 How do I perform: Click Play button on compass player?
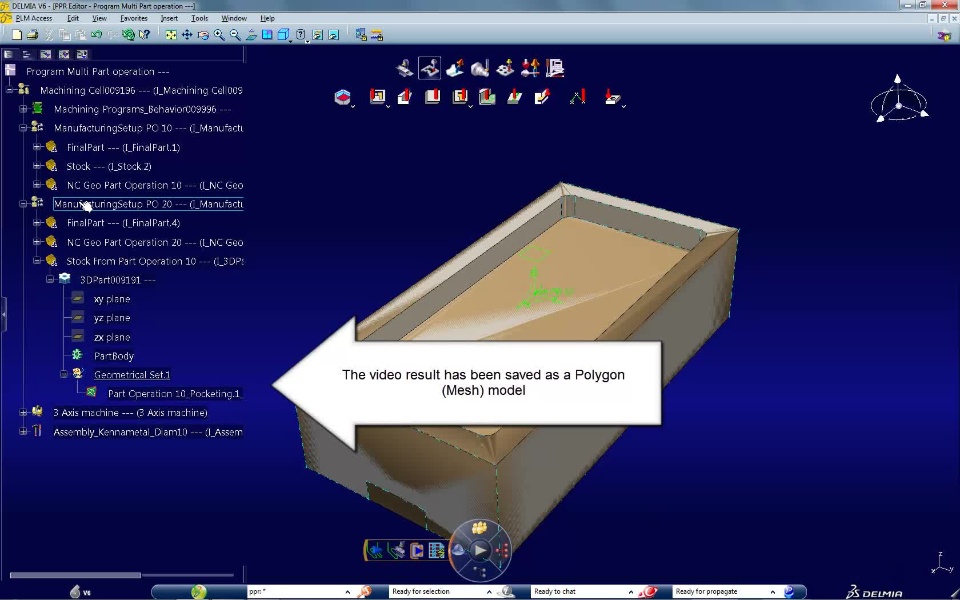tap(480, 550)
